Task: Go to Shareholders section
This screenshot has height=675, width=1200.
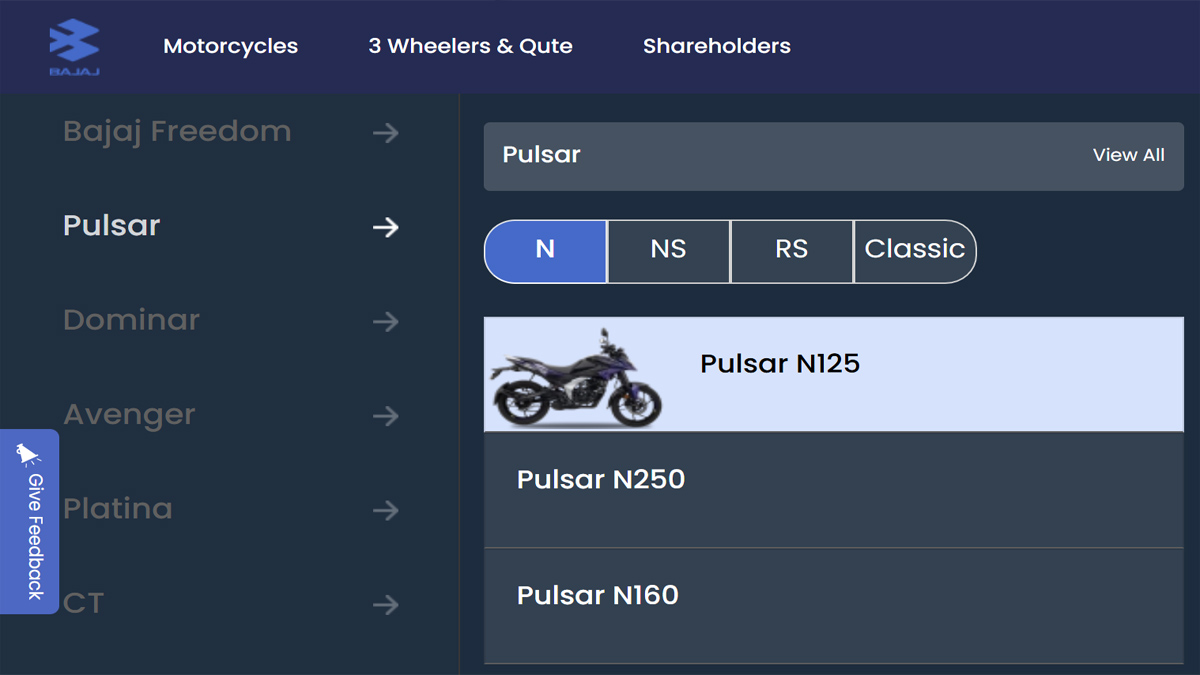Action: point(717,46)
